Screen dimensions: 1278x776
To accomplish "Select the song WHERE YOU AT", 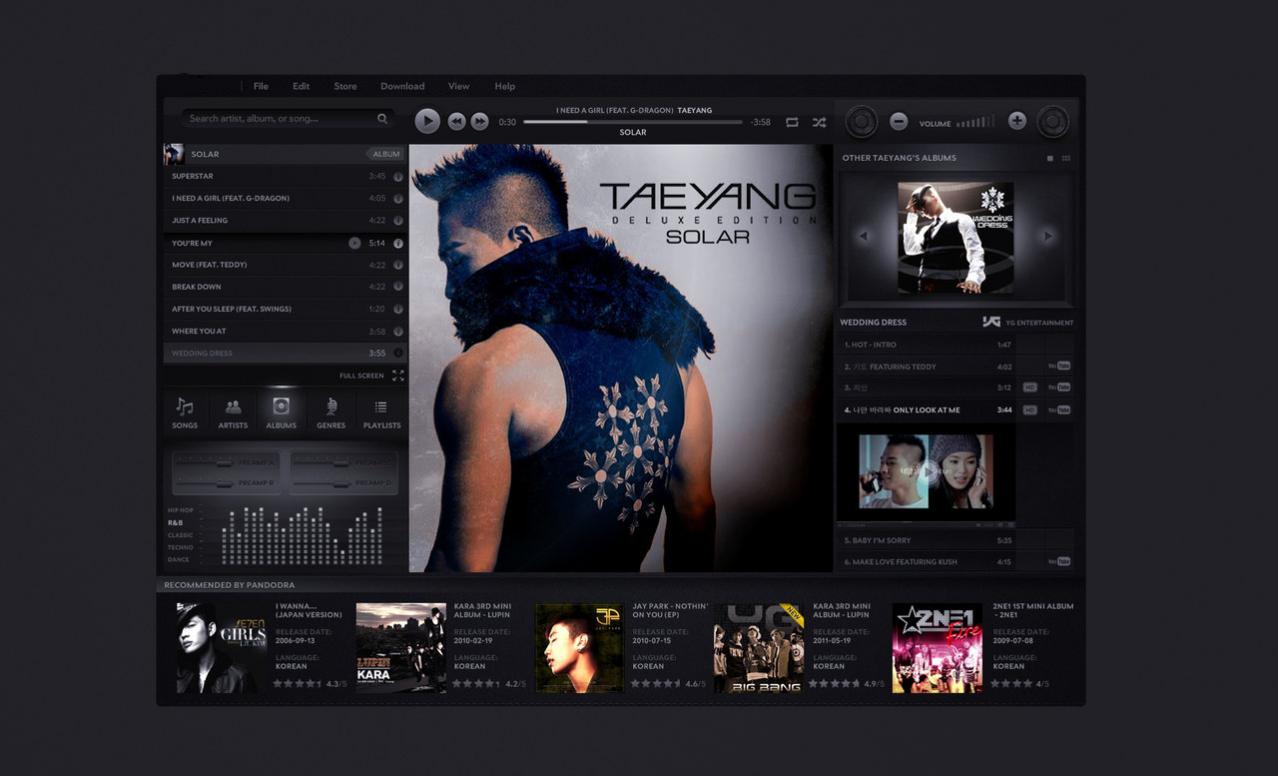I will pos(285,331).
